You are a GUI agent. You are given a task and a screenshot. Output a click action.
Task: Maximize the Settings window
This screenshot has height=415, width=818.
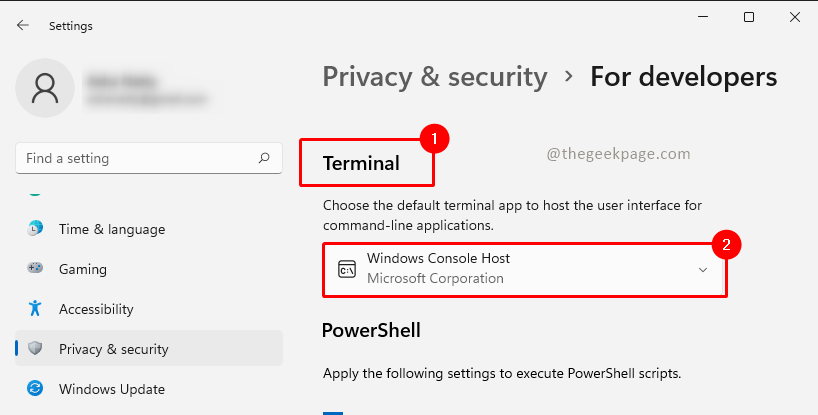(749, 17)
